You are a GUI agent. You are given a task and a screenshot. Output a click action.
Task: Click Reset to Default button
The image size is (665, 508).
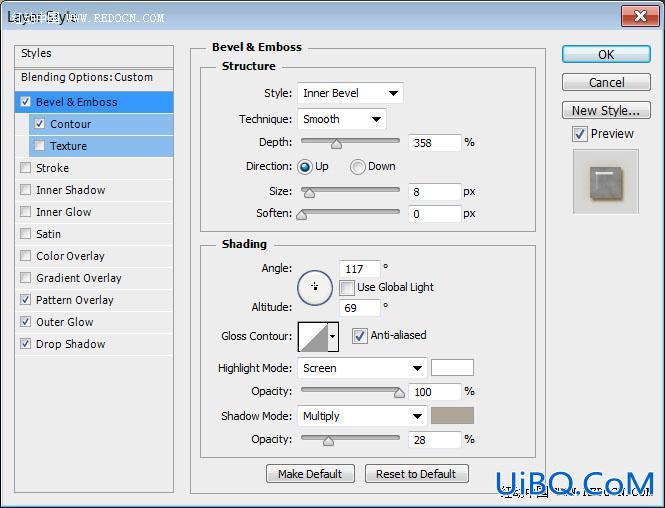(x=416, y=474)
